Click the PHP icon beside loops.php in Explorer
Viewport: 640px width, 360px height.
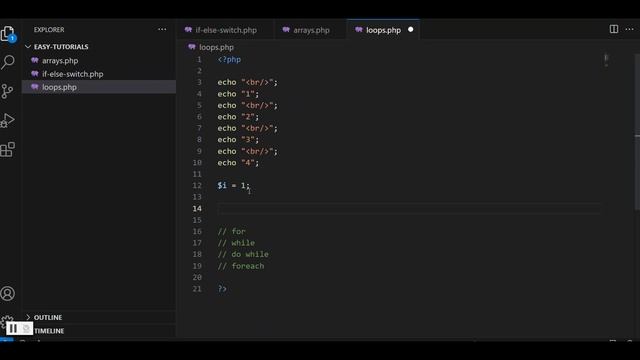click(35, 87)
